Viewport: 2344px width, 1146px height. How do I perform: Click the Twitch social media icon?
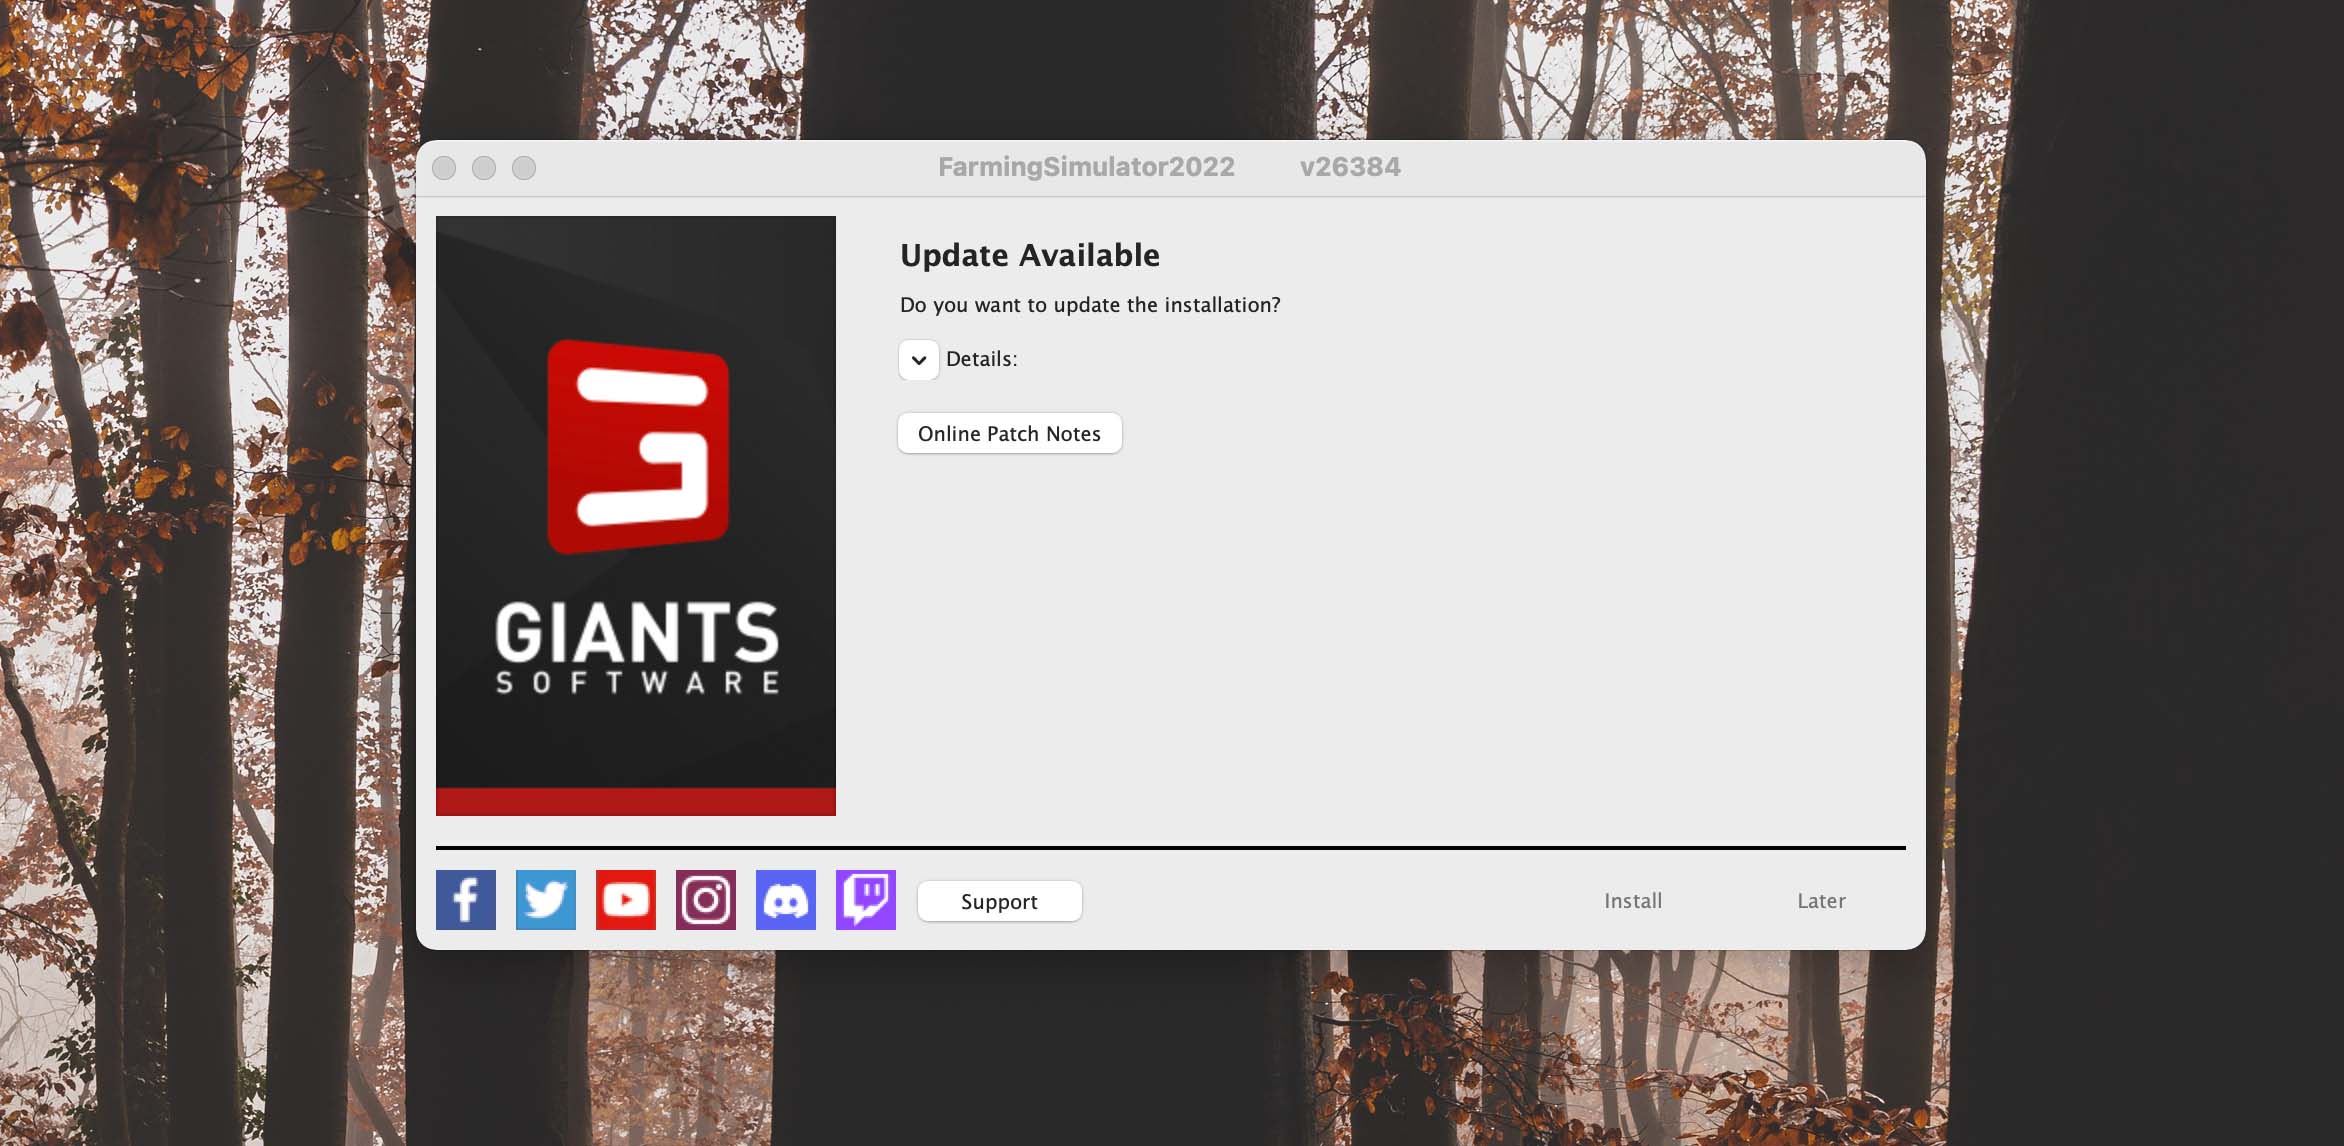[x=864, y=899]
